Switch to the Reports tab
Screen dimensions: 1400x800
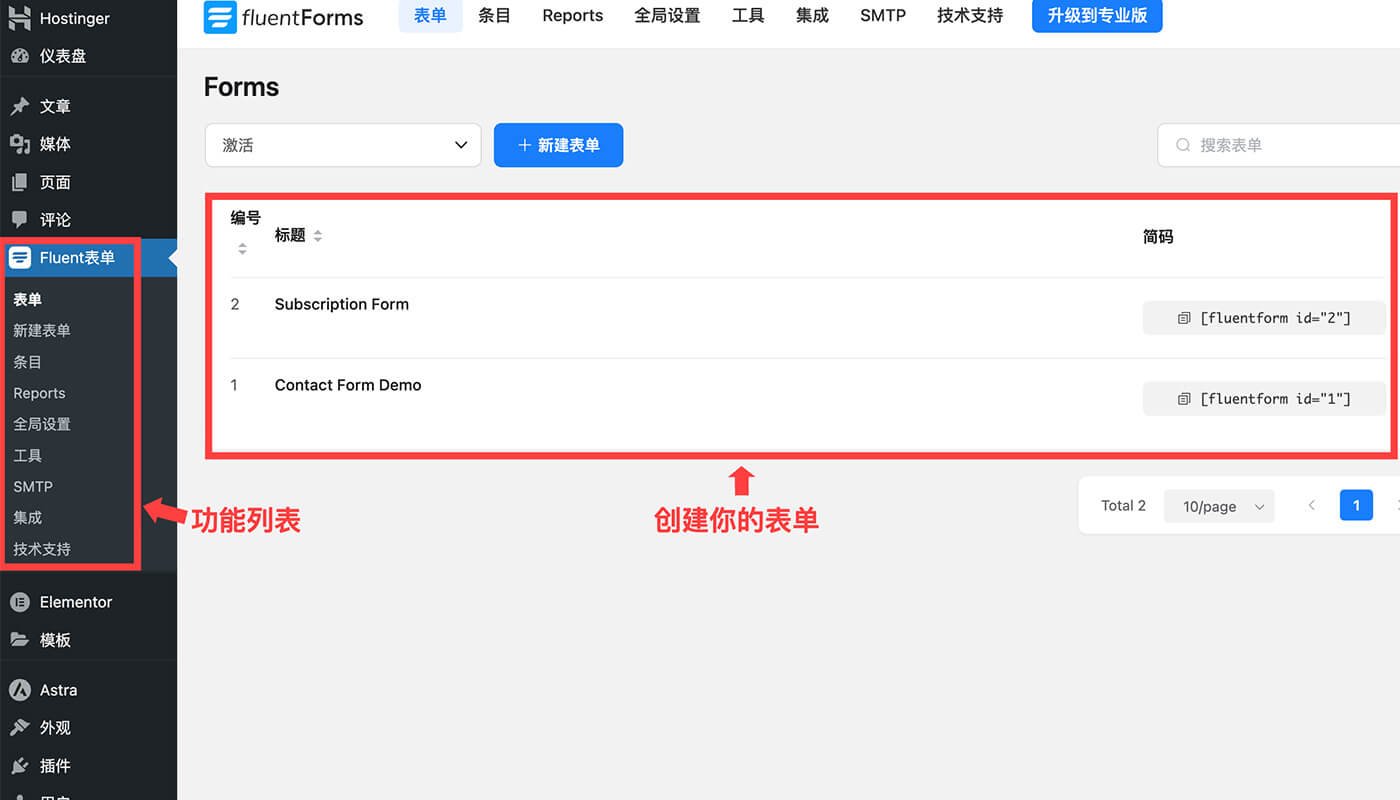coord(572,15)
